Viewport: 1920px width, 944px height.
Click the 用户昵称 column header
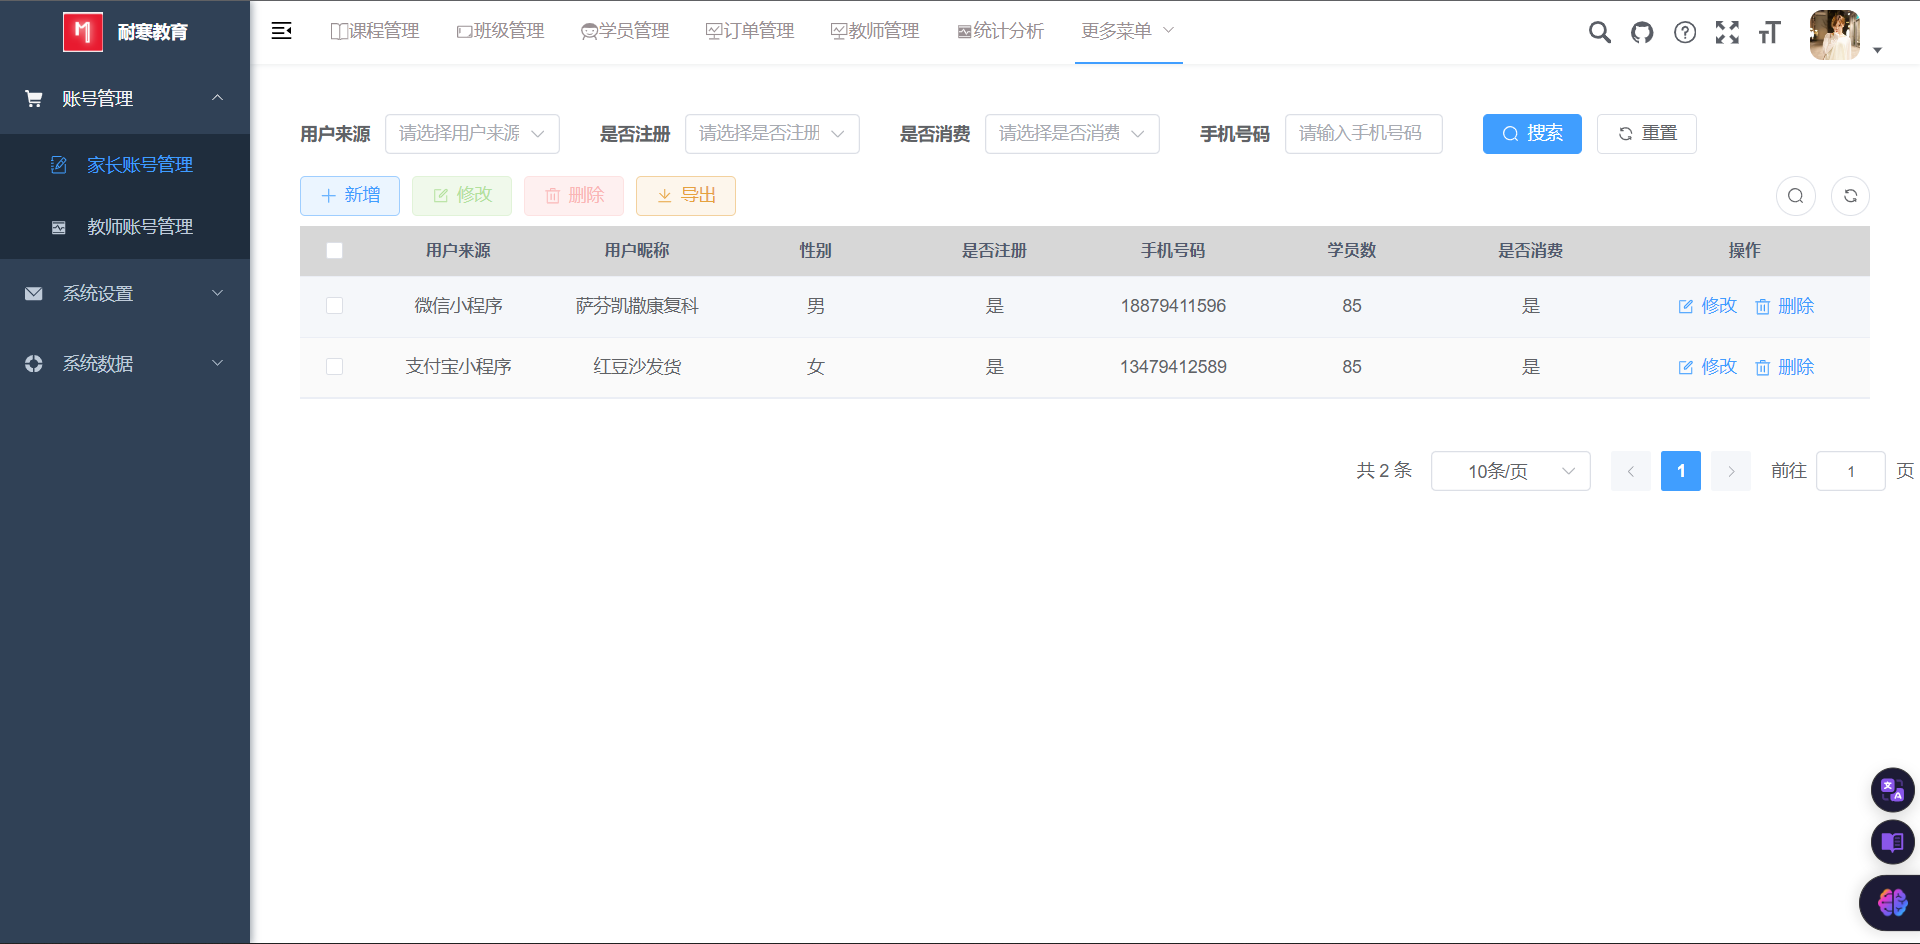637,250
